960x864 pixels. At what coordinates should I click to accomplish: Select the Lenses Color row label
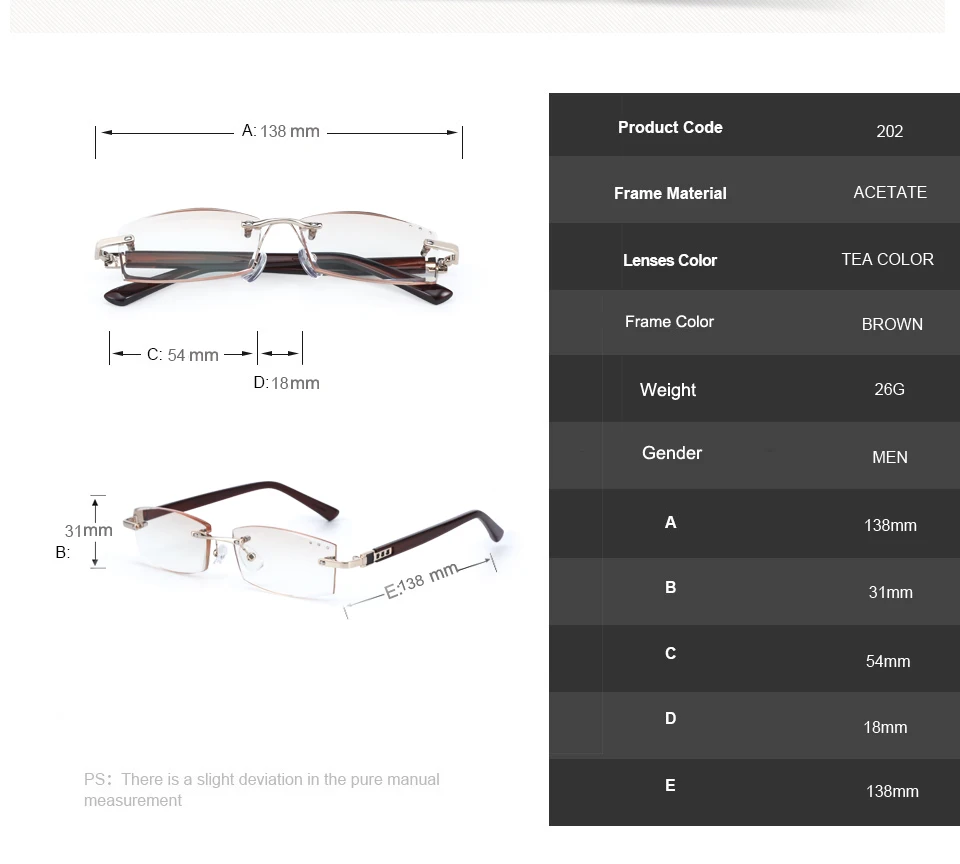click(670, 260)
